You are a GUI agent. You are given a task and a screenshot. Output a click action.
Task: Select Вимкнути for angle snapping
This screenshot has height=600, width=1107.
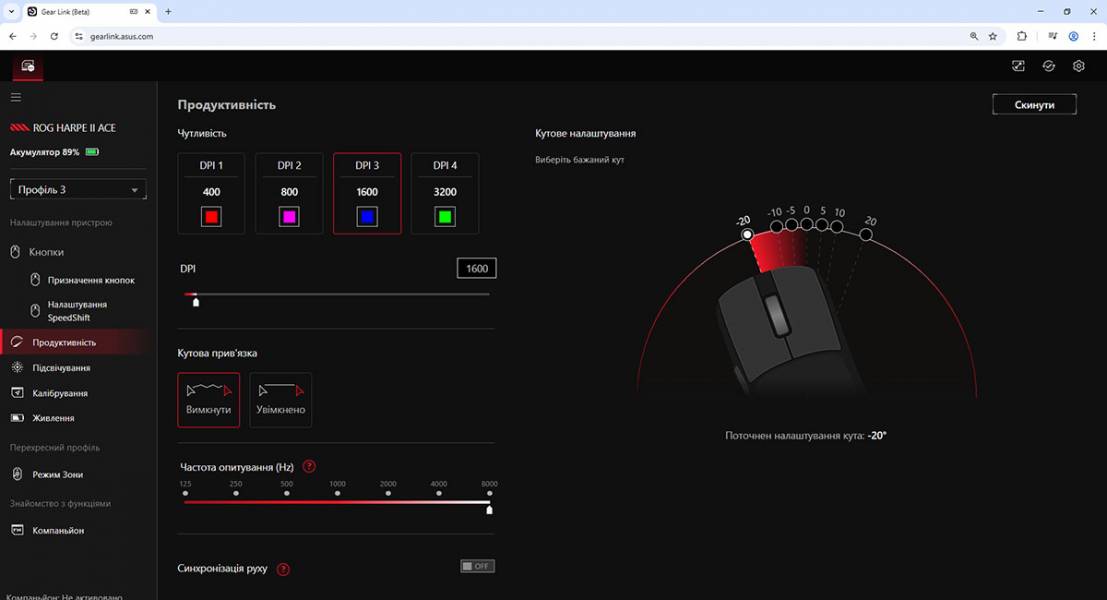208,399
